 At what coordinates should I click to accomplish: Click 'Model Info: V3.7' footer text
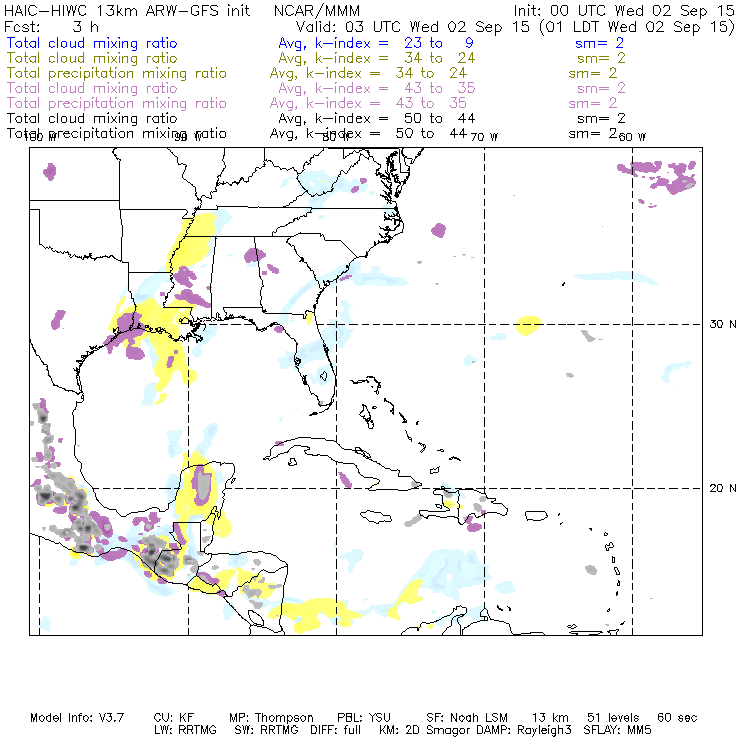coord(77,718)
